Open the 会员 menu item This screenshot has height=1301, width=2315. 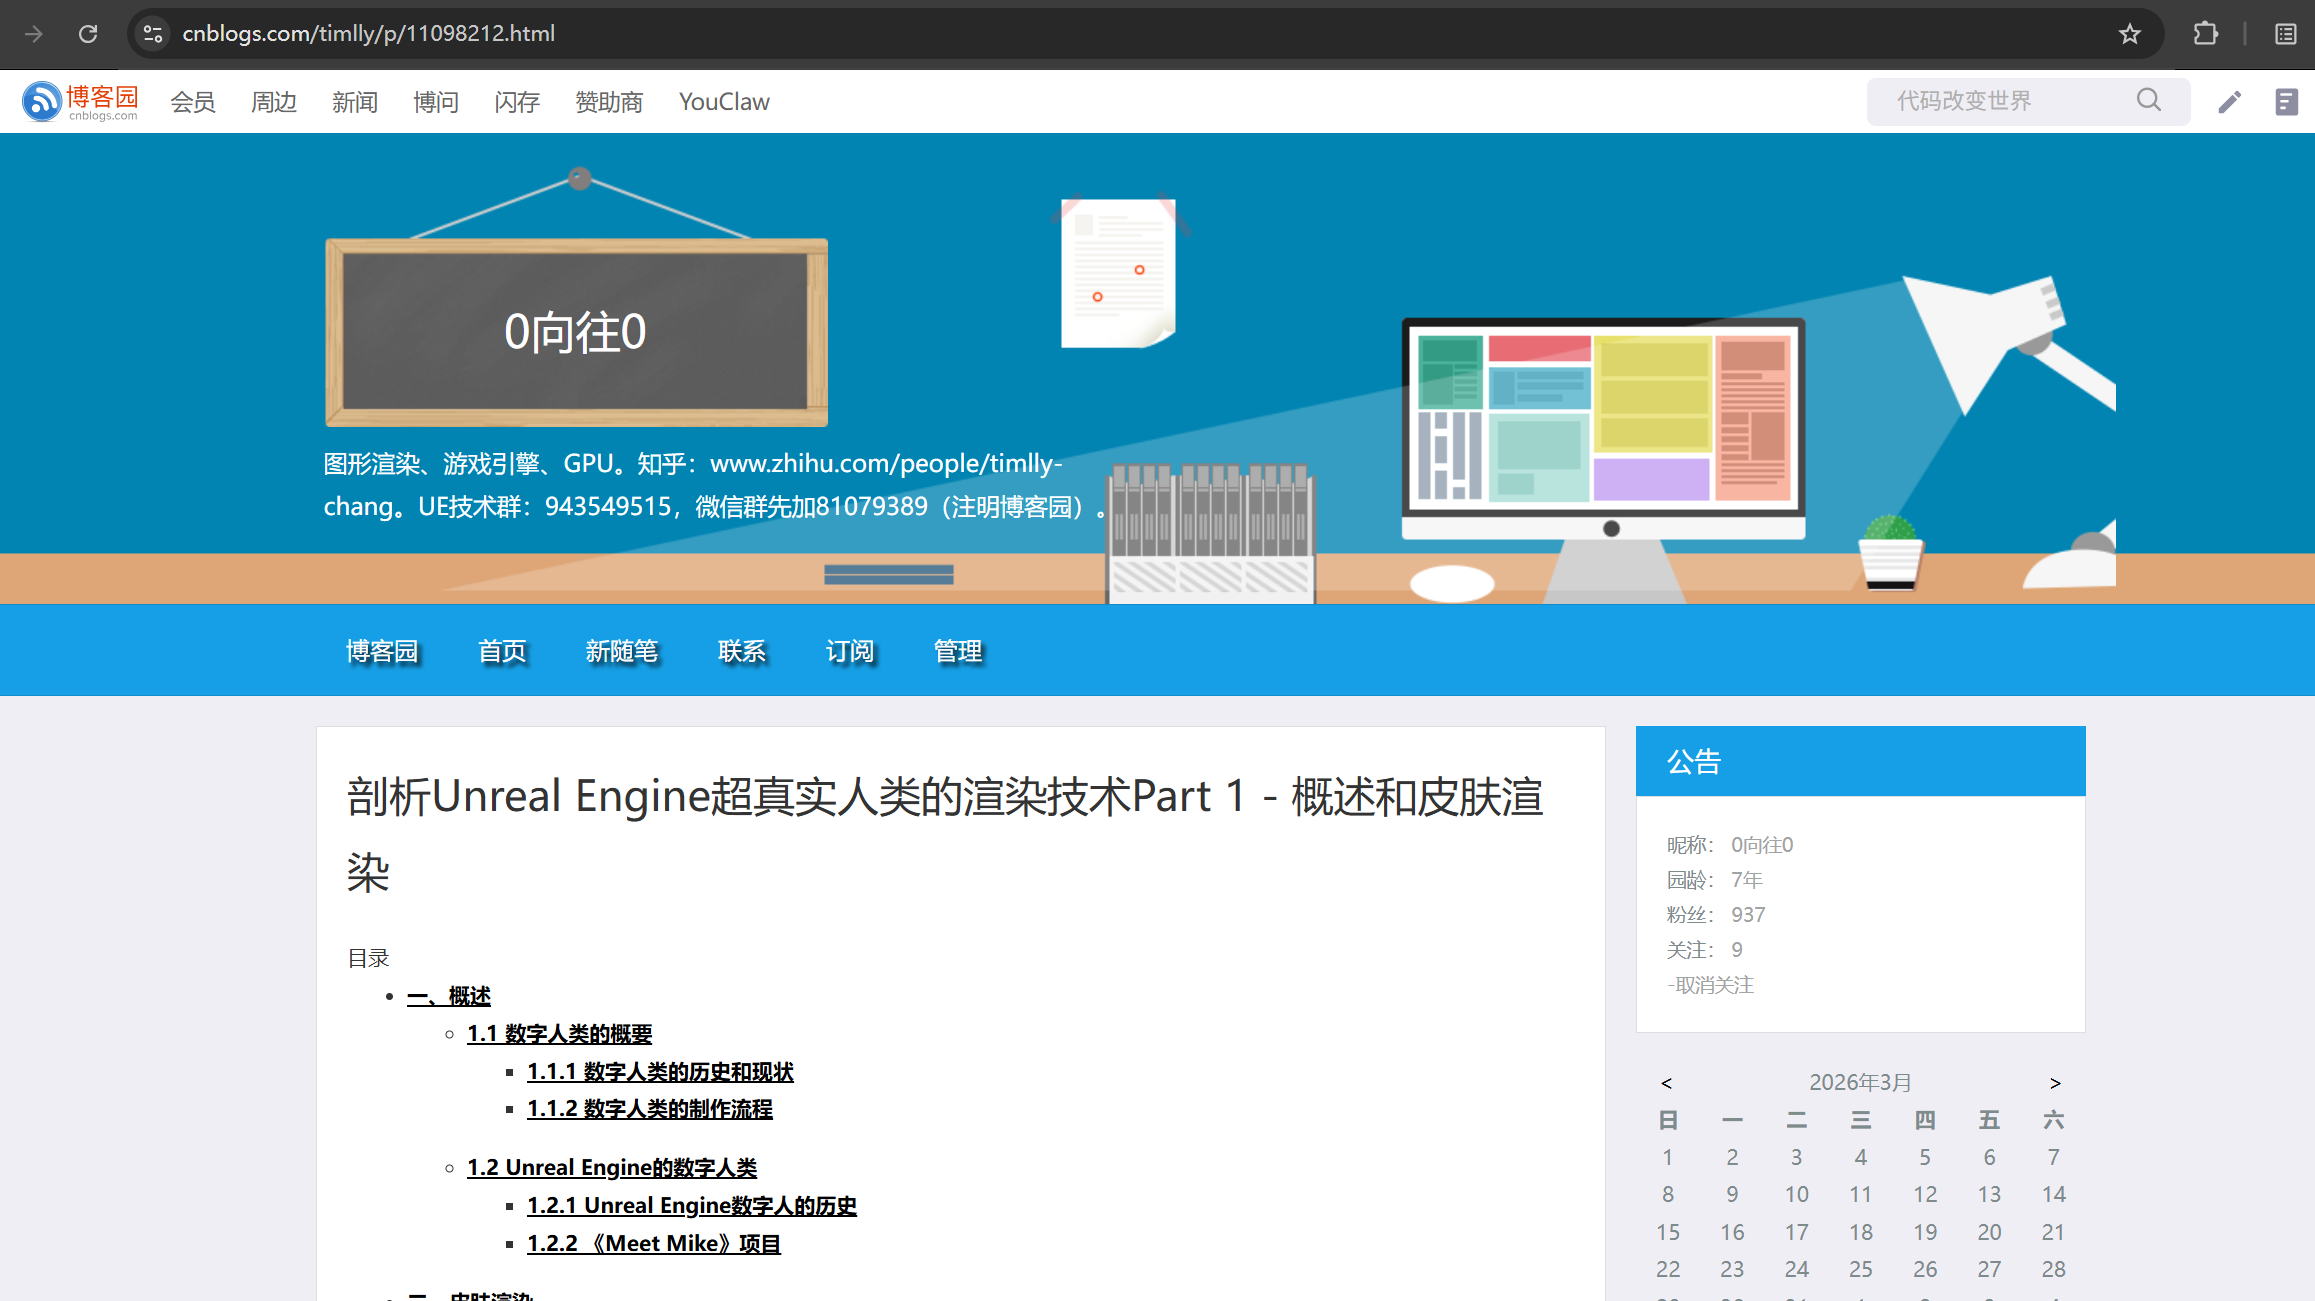coord(192,102)
